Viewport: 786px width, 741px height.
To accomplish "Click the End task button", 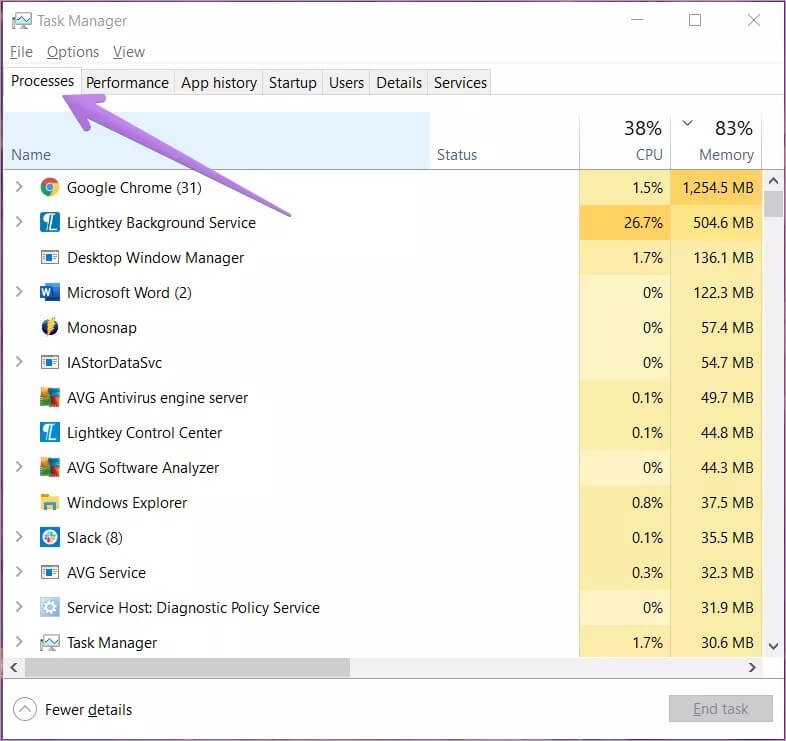I will (x=720, y=708).
